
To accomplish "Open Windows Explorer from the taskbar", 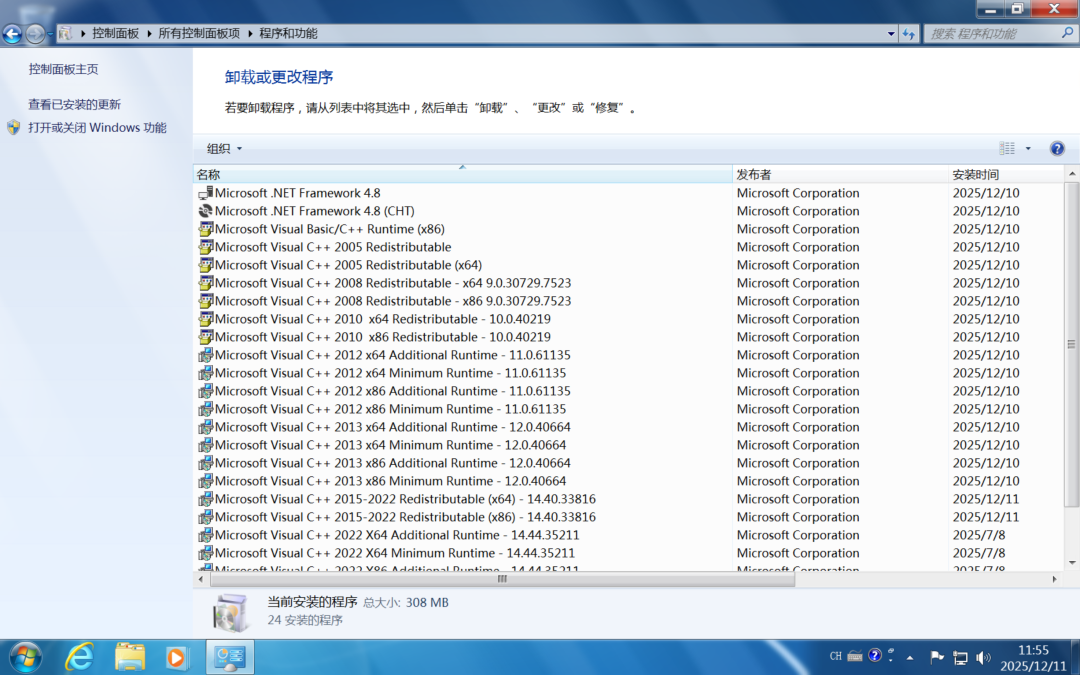I will tap(129, 657).
